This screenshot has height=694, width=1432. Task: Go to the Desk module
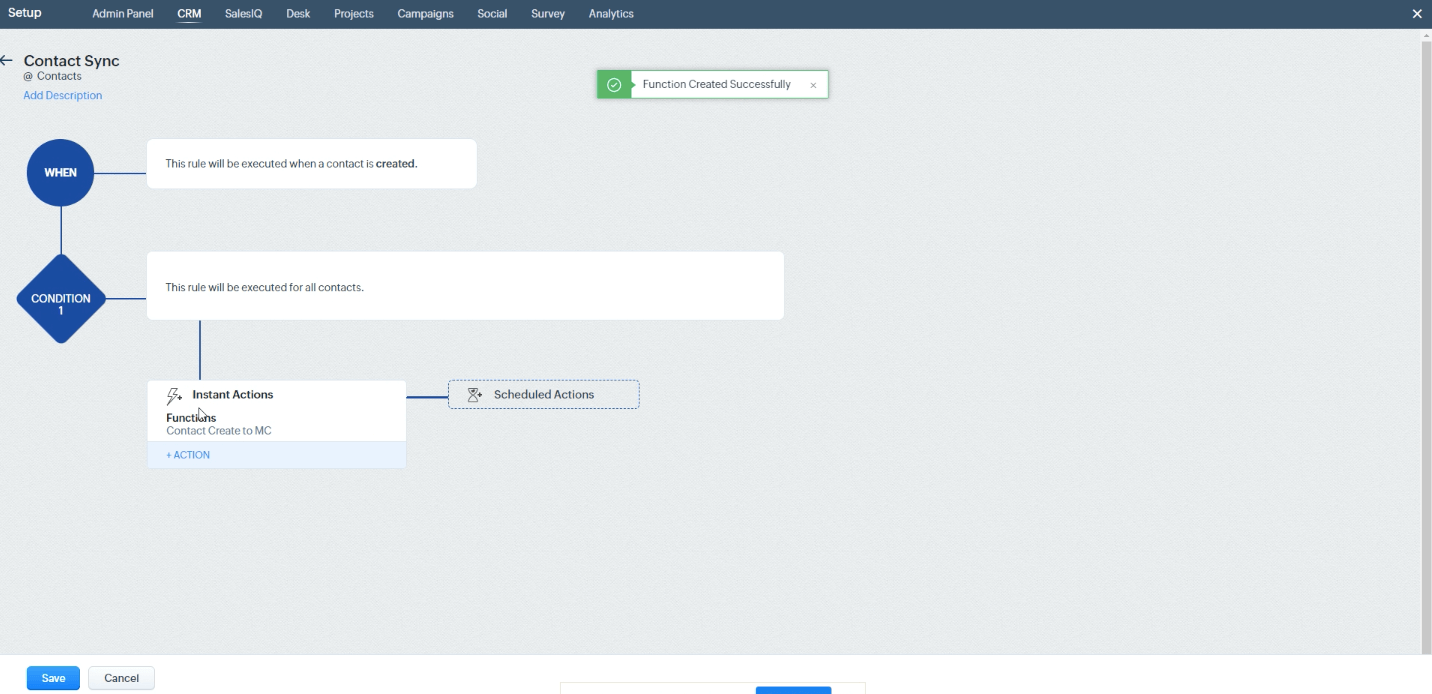tap(297, 13)
